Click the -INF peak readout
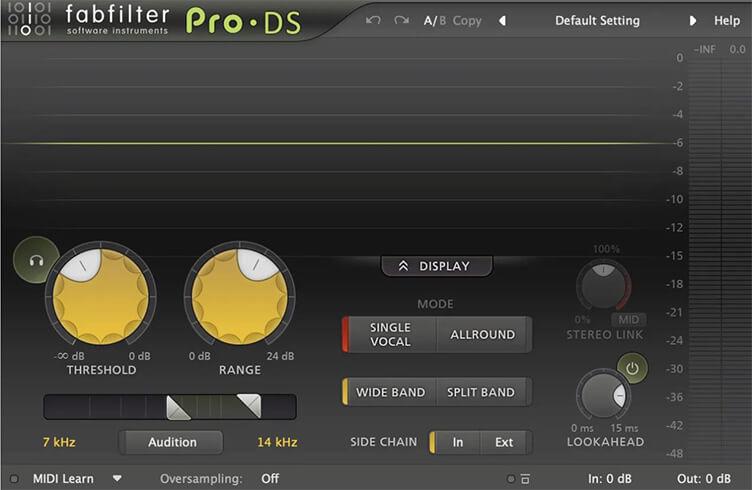 (705, 49)
